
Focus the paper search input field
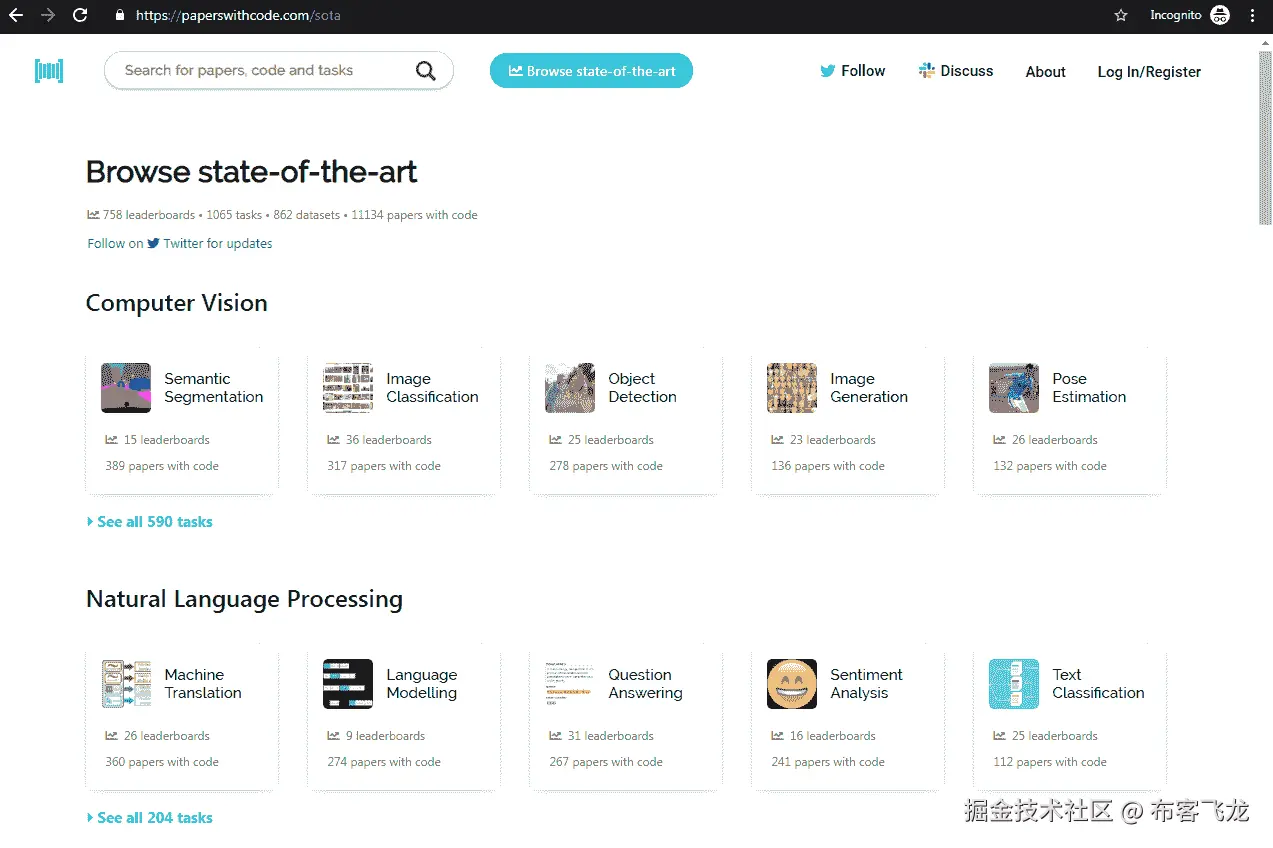pos(260,71)
